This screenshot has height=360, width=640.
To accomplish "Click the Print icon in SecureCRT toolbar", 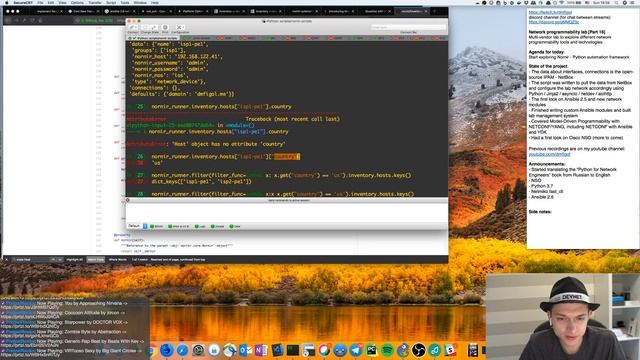I will click(x=165, y=27).
